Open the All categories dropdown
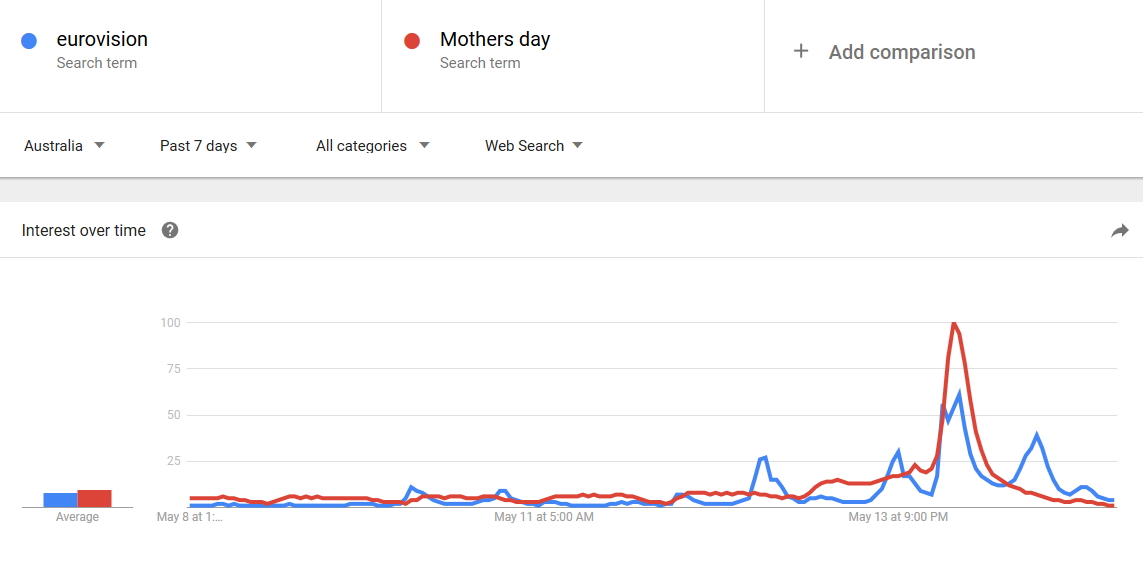This screenshot has width=1143, height=568. coord(372,146)
